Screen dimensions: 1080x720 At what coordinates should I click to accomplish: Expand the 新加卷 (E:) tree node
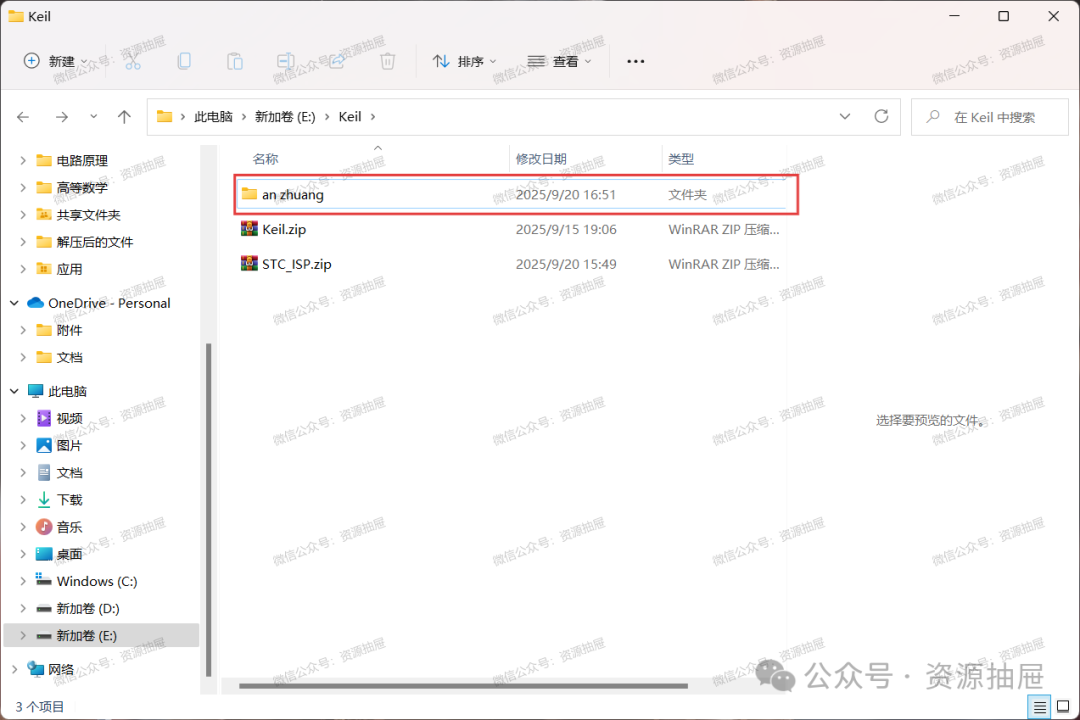23,635
